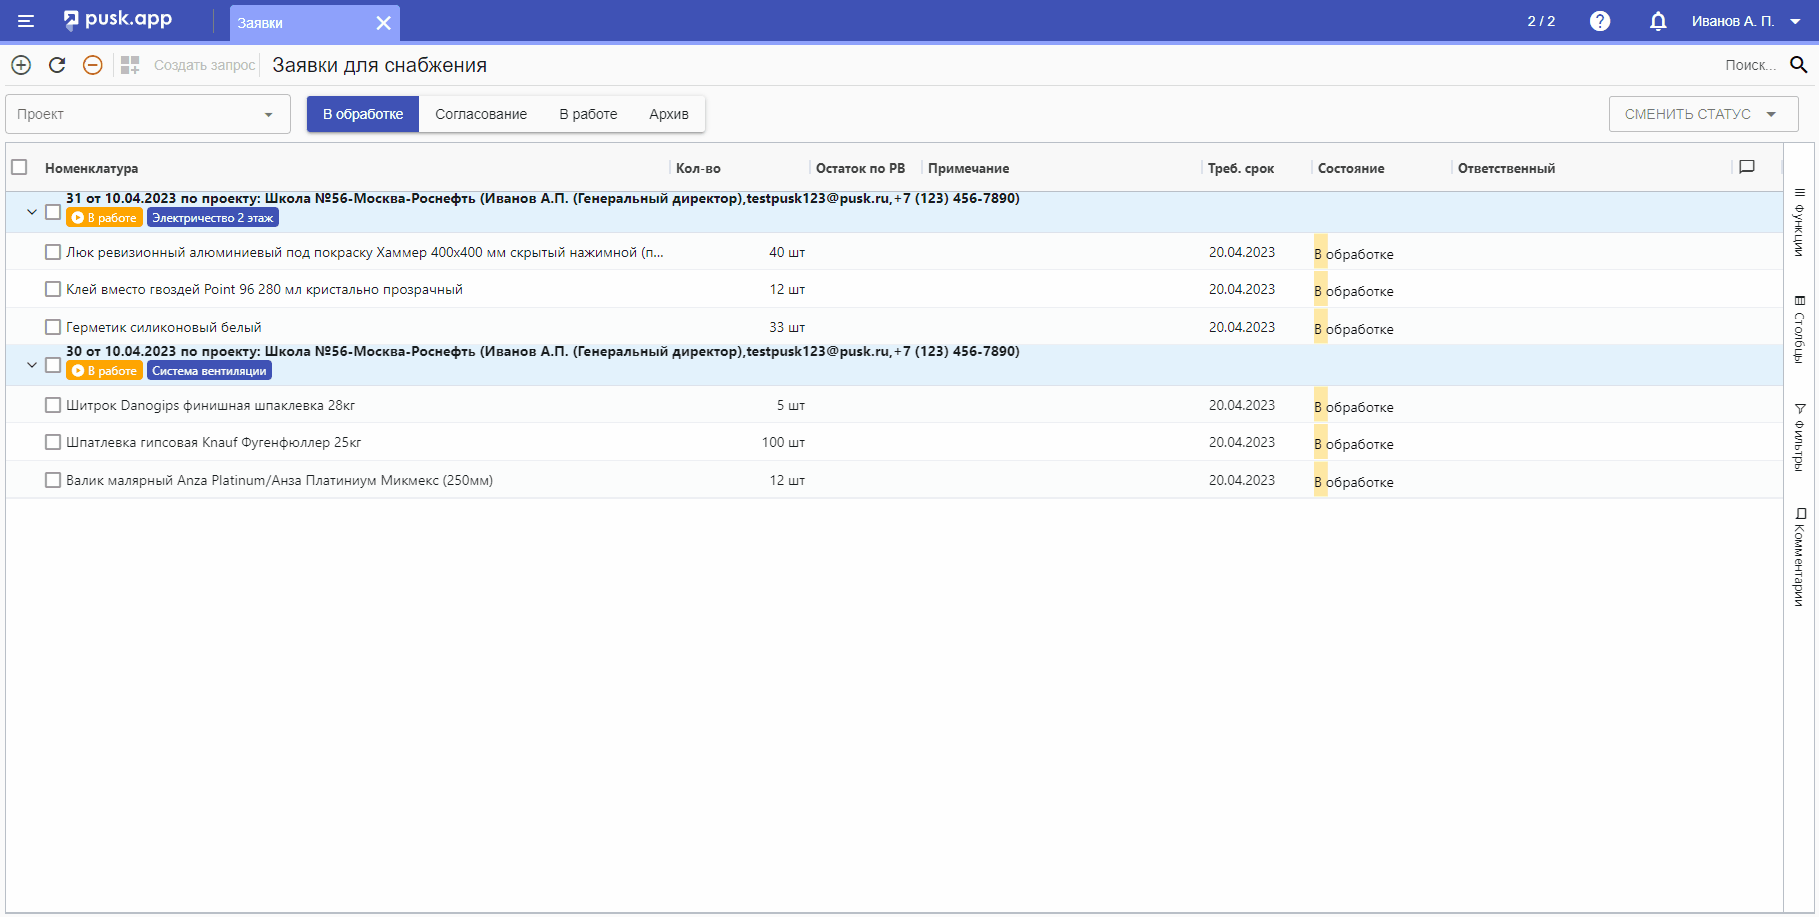Refresh the requests list

click(x=57, y=65)
